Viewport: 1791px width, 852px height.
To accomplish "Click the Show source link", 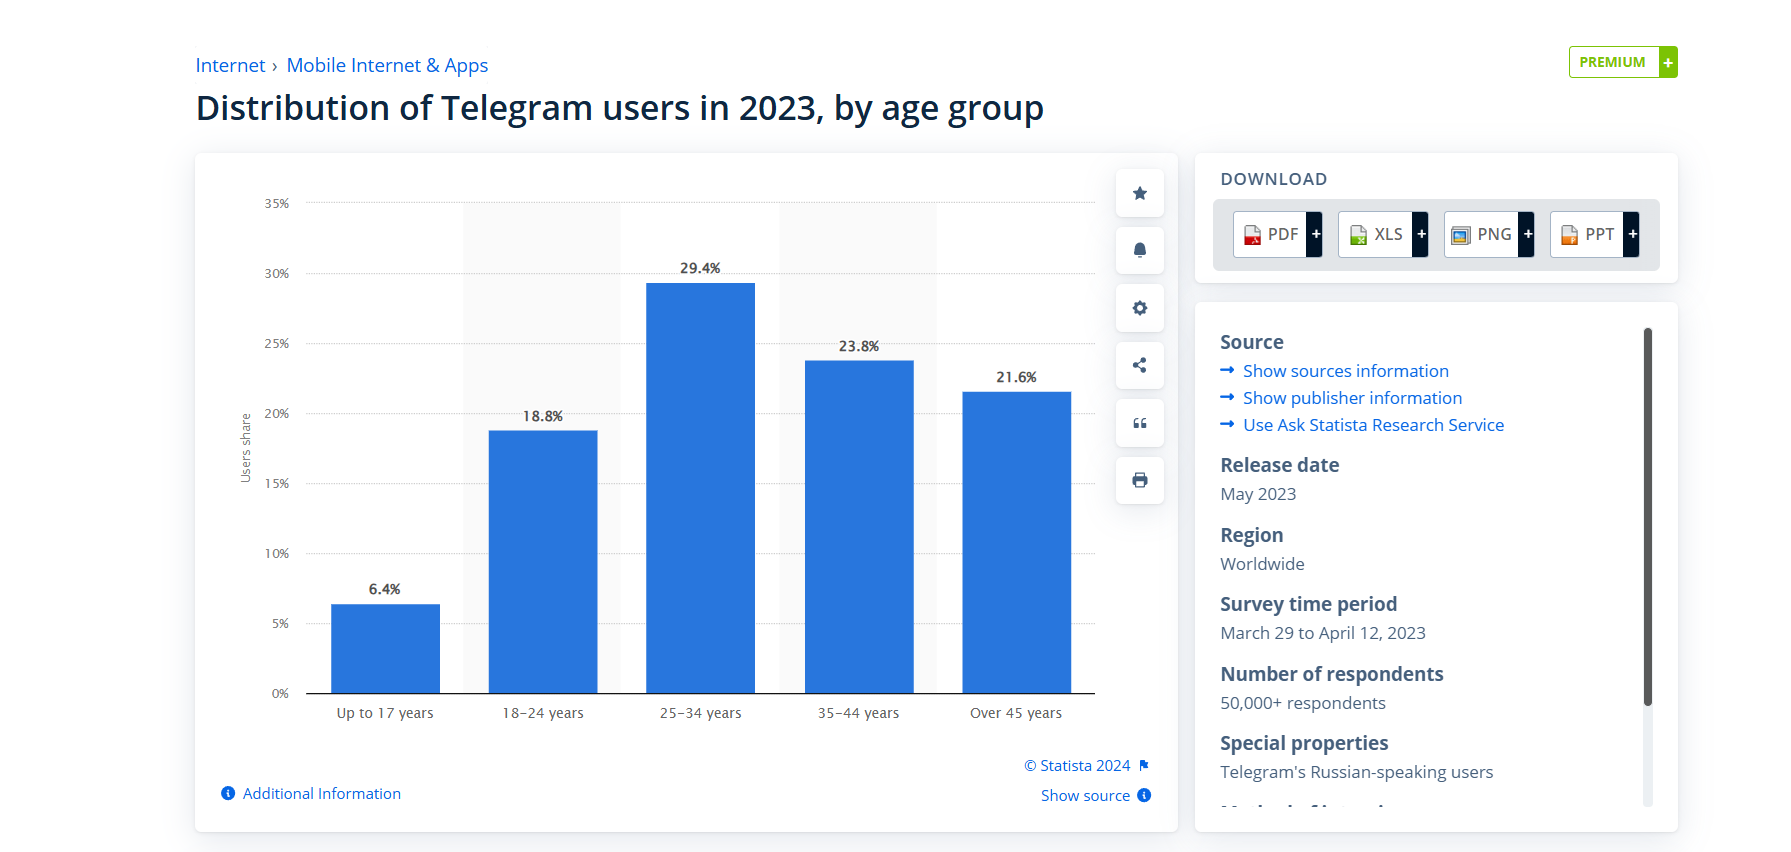I will pos(1085,795).
